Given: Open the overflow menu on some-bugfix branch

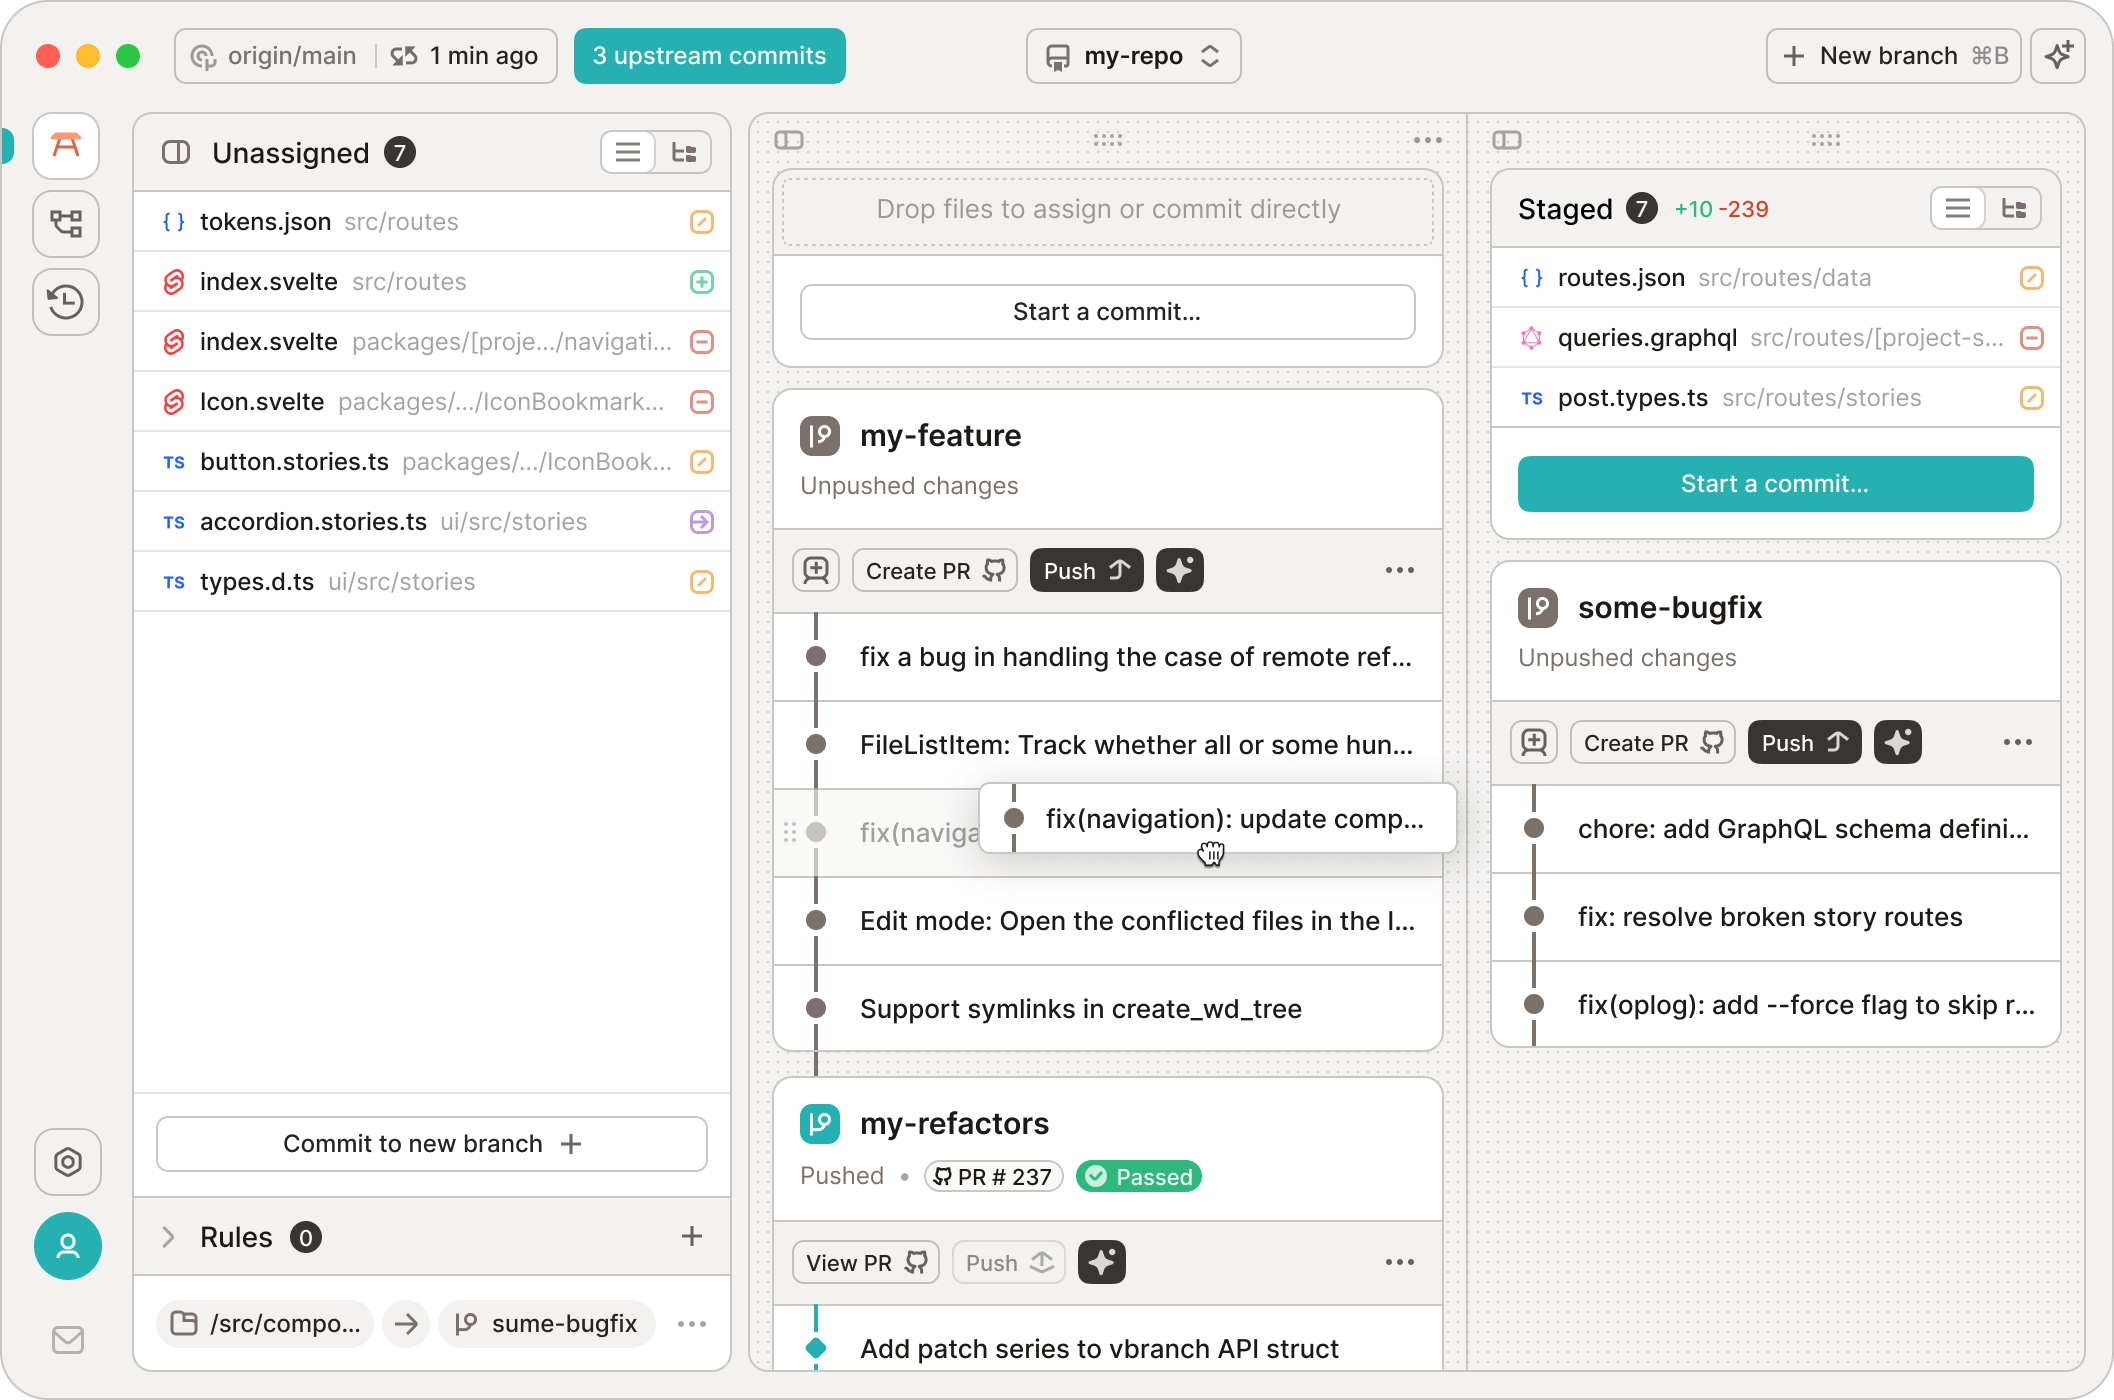Looking at the screenshot, I should click(x=2017, y=742).
